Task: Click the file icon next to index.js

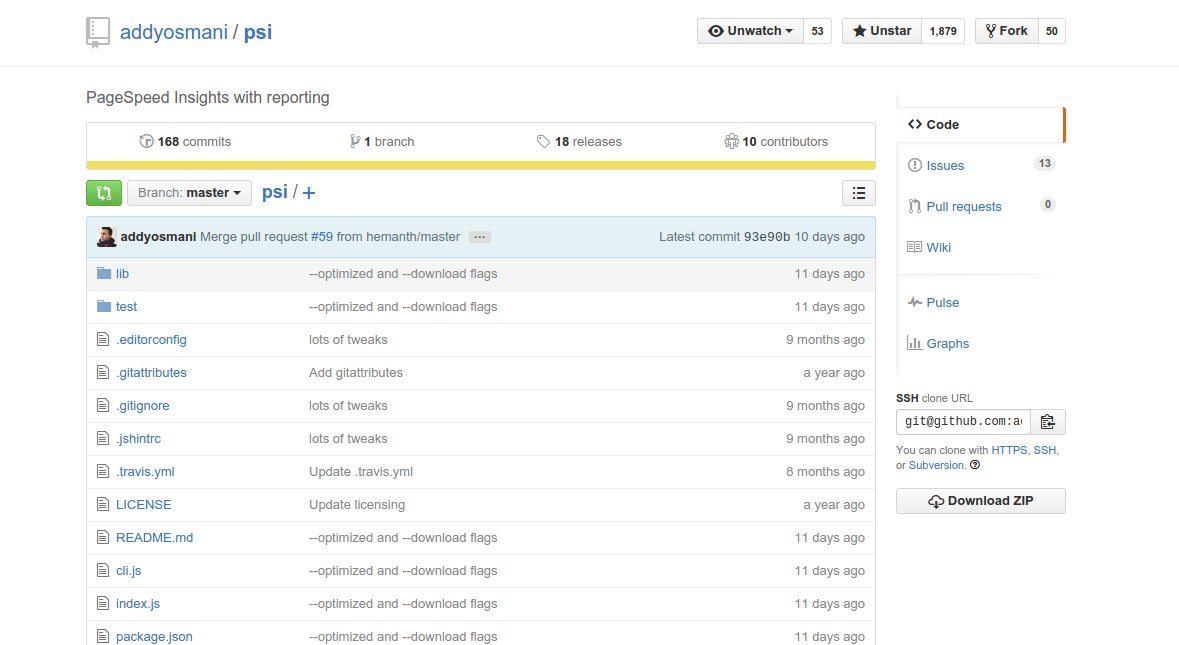Action: 103,604
